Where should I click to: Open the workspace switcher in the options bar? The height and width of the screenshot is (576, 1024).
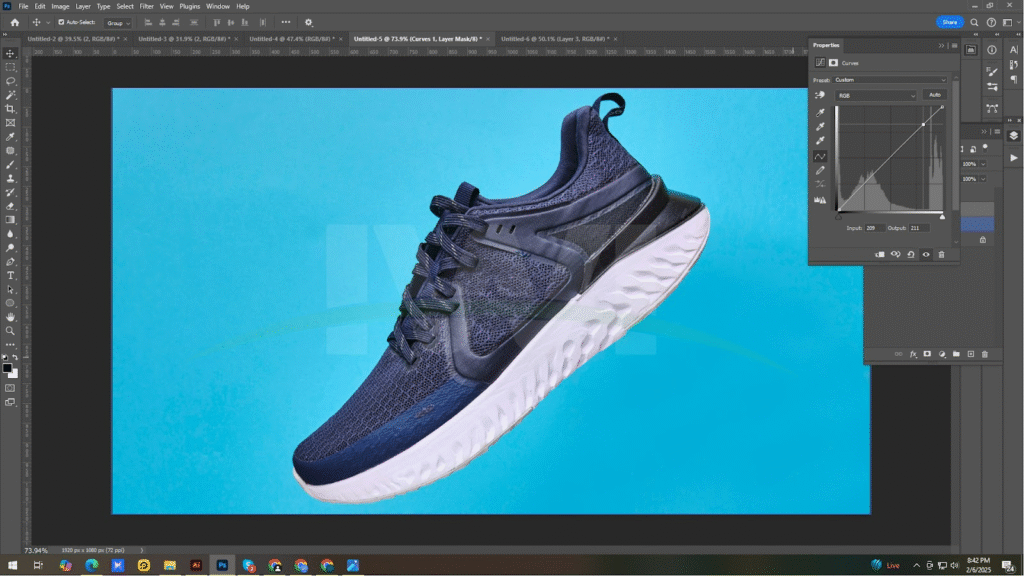[1008, 22]
